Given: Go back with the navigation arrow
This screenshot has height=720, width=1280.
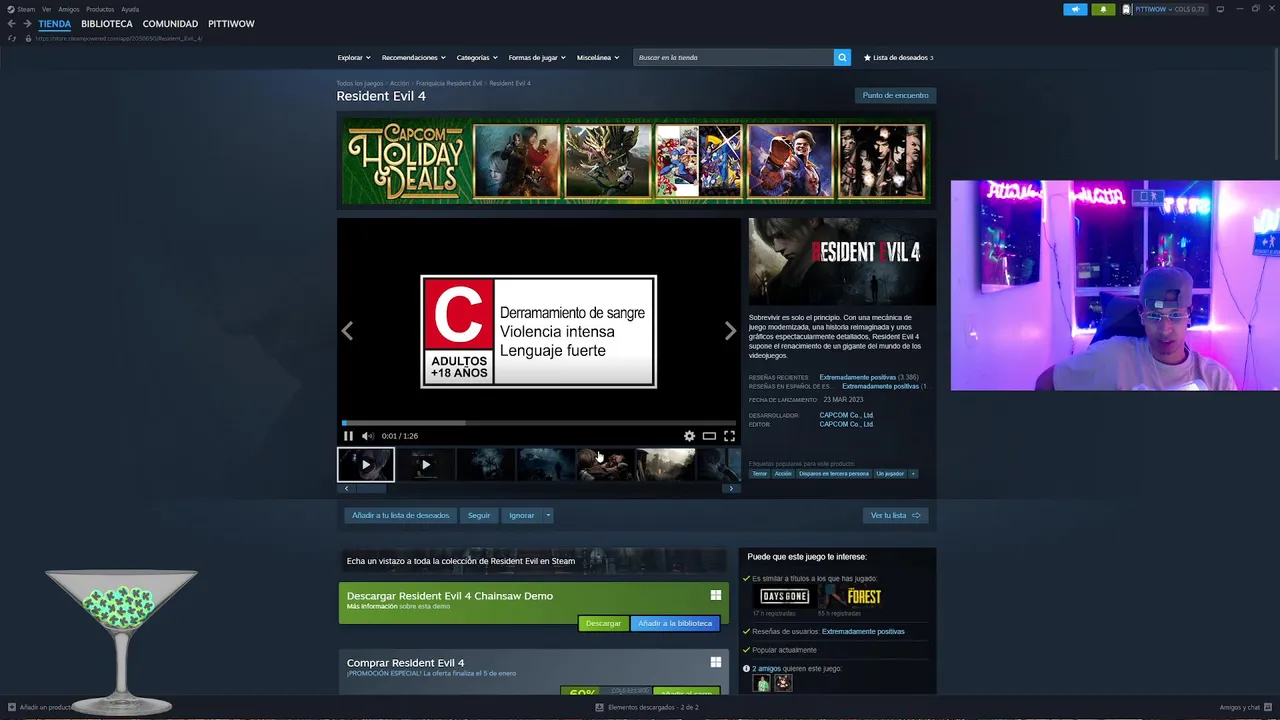Looking at the screenshot, I should [11, 24].
